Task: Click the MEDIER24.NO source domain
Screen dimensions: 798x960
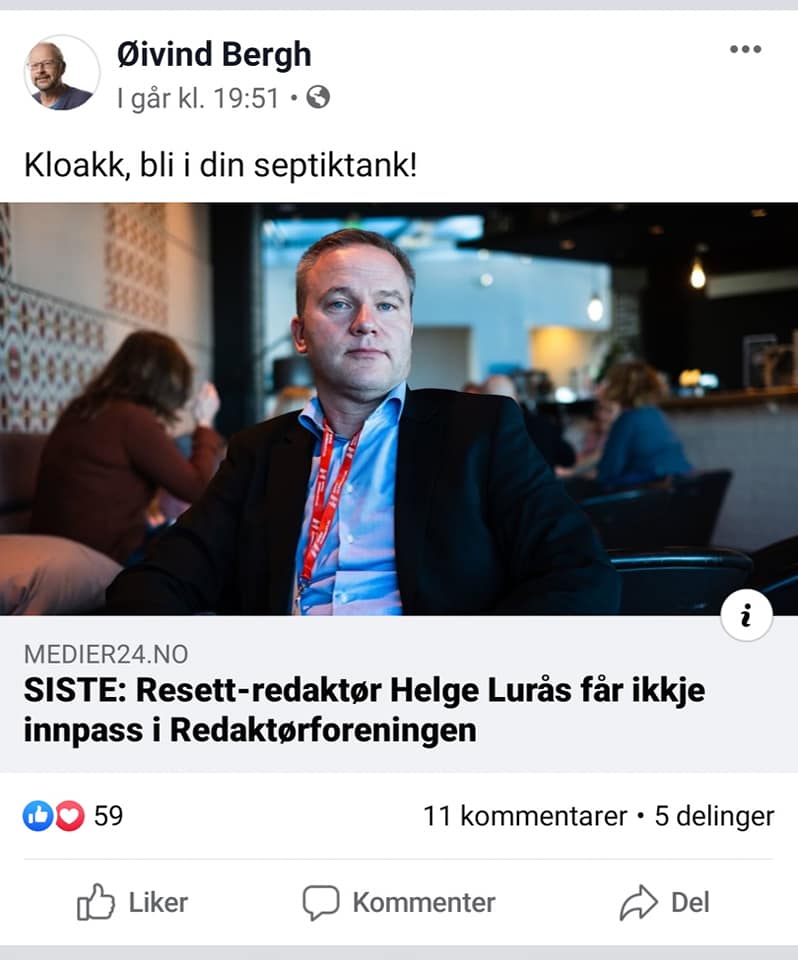Action: (106, 654)
